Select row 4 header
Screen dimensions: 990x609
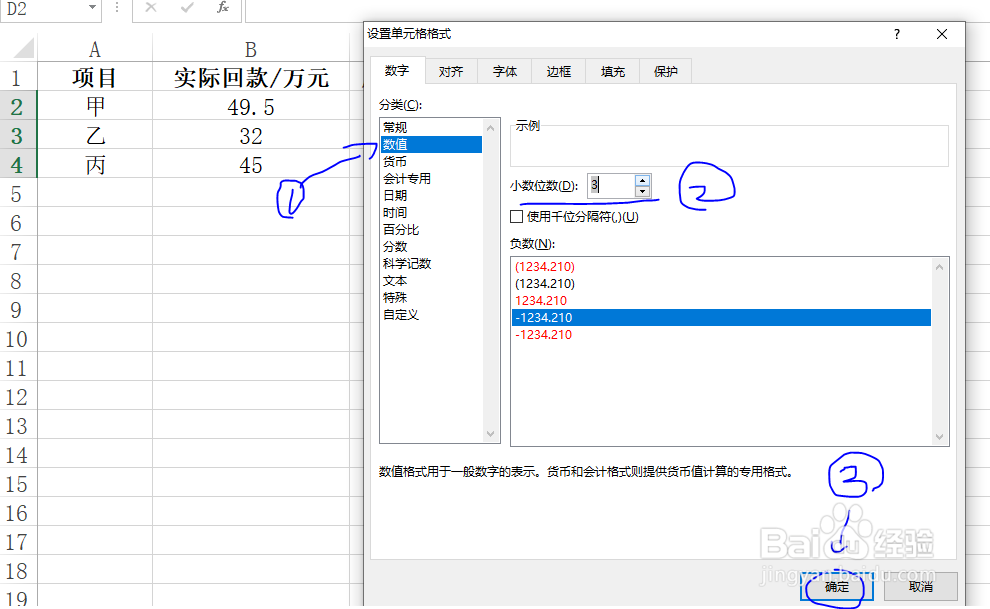tap(18, 165)
